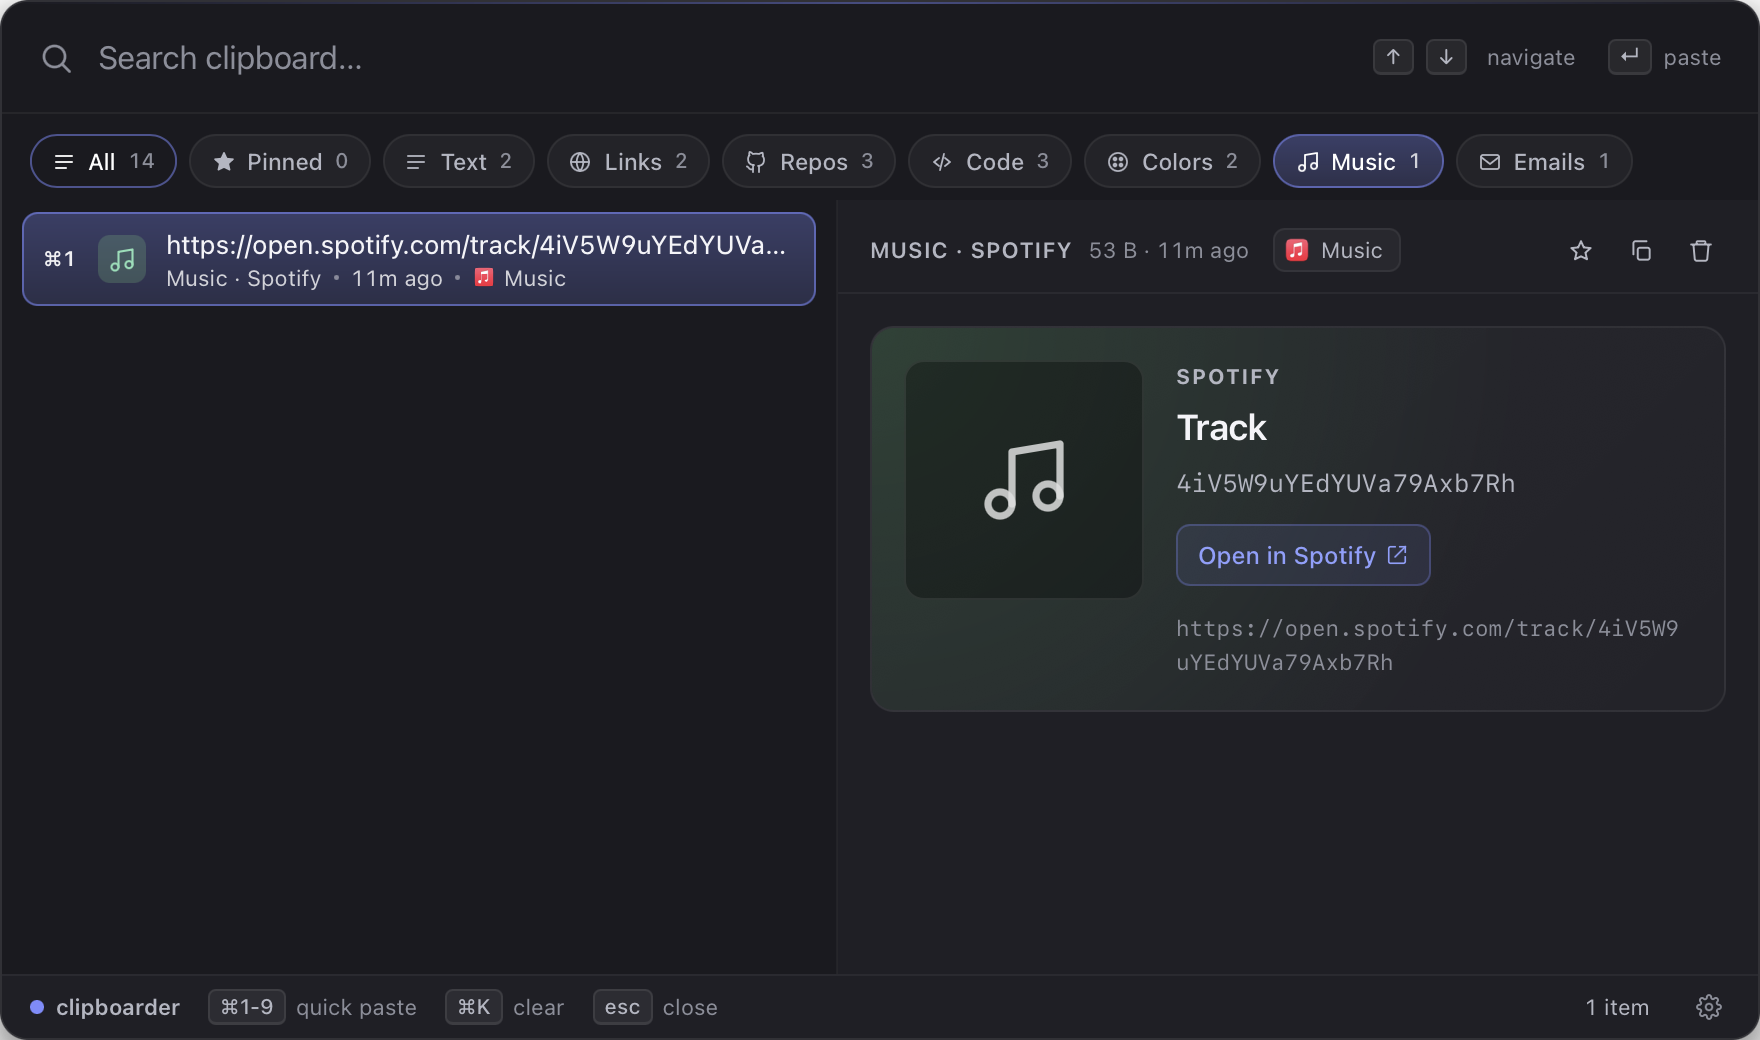Delete item with the trash icon
The height and width of the screenshot is (1040, 1760).
click(1701, 250)
